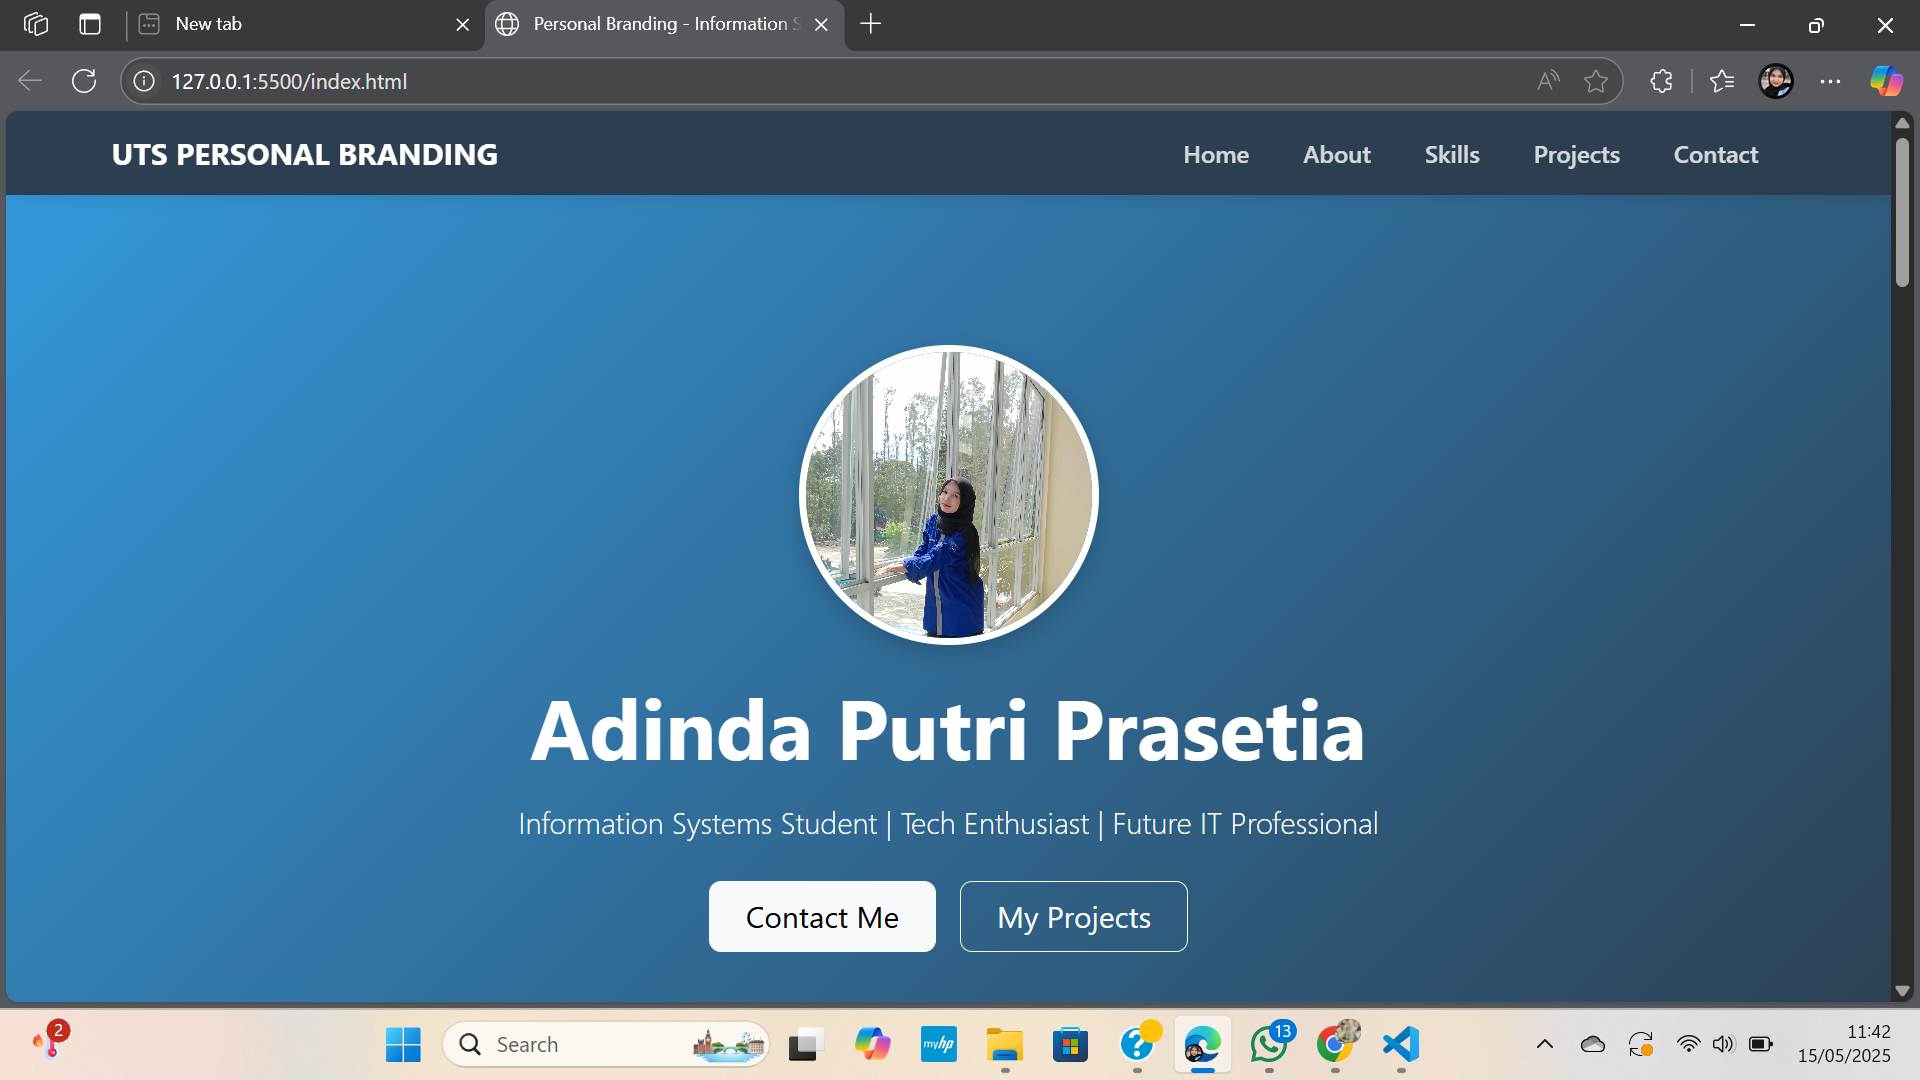
Task: Open Copilot in the browser toolbar
Action: tap(1886, 81)
